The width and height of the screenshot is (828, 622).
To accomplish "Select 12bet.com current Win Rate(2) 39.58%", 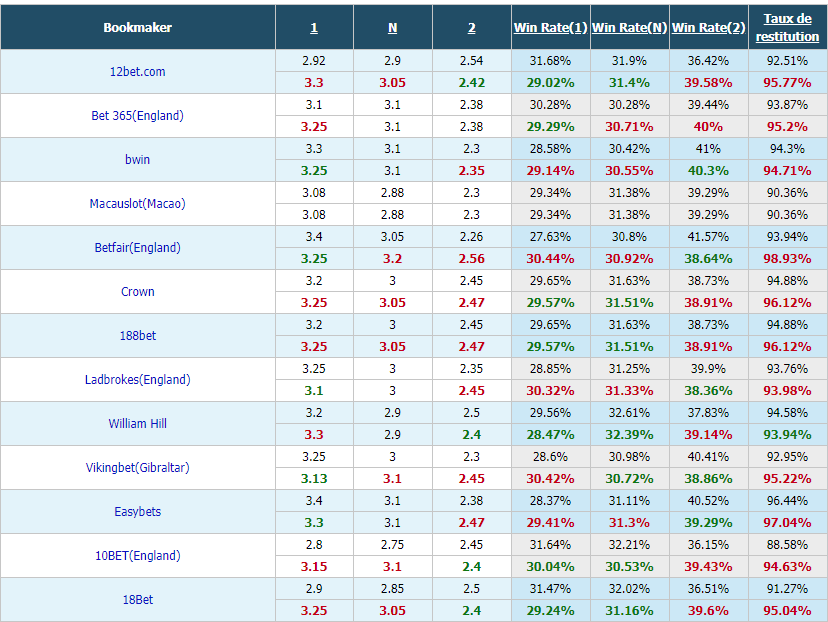I will [x=708, y=83].
